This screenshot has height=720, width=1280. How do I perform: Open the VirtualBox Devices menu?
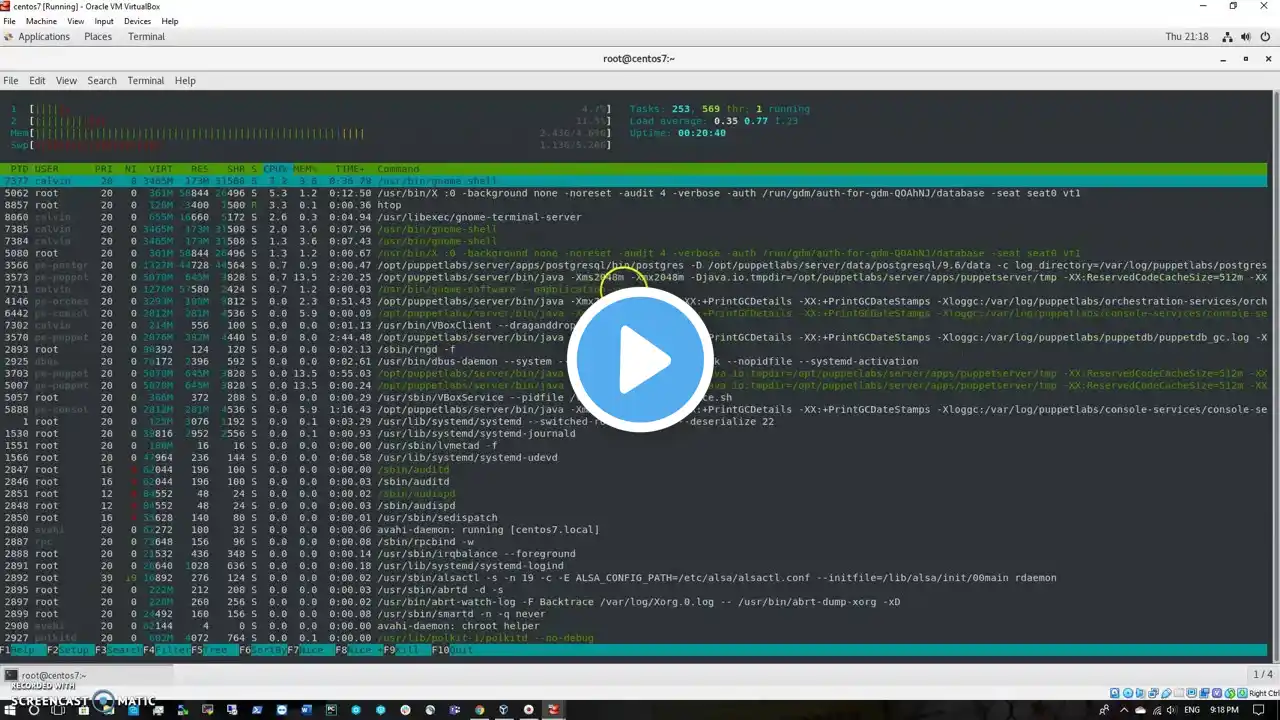click(137, 21)
